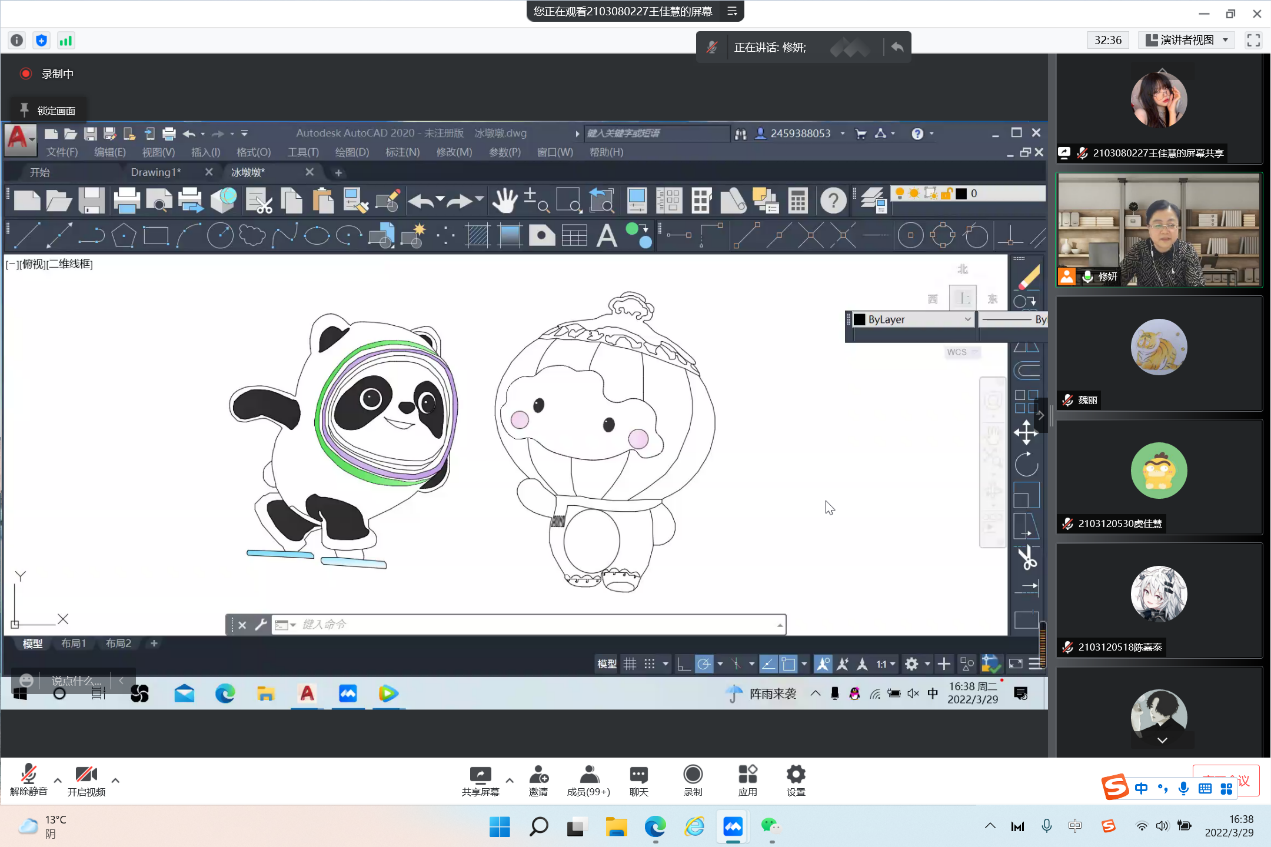Screen dimensions: 1271x847
Task: Toggle grid display in AutoCAD status bar
Action: [630, 664]
